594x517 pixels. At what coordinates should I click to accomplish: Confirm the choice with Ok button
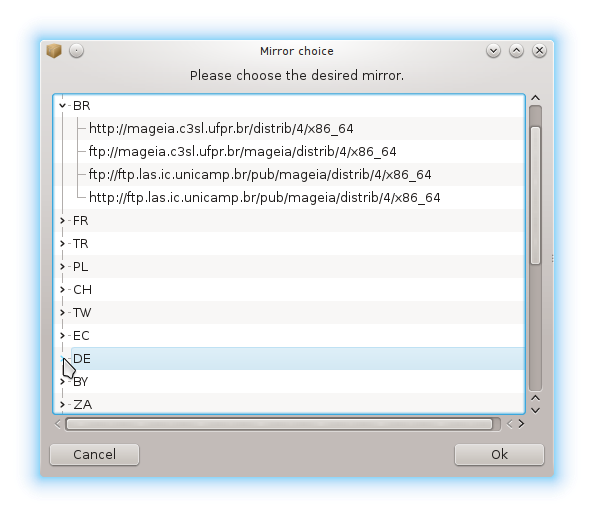coord(499,455)
